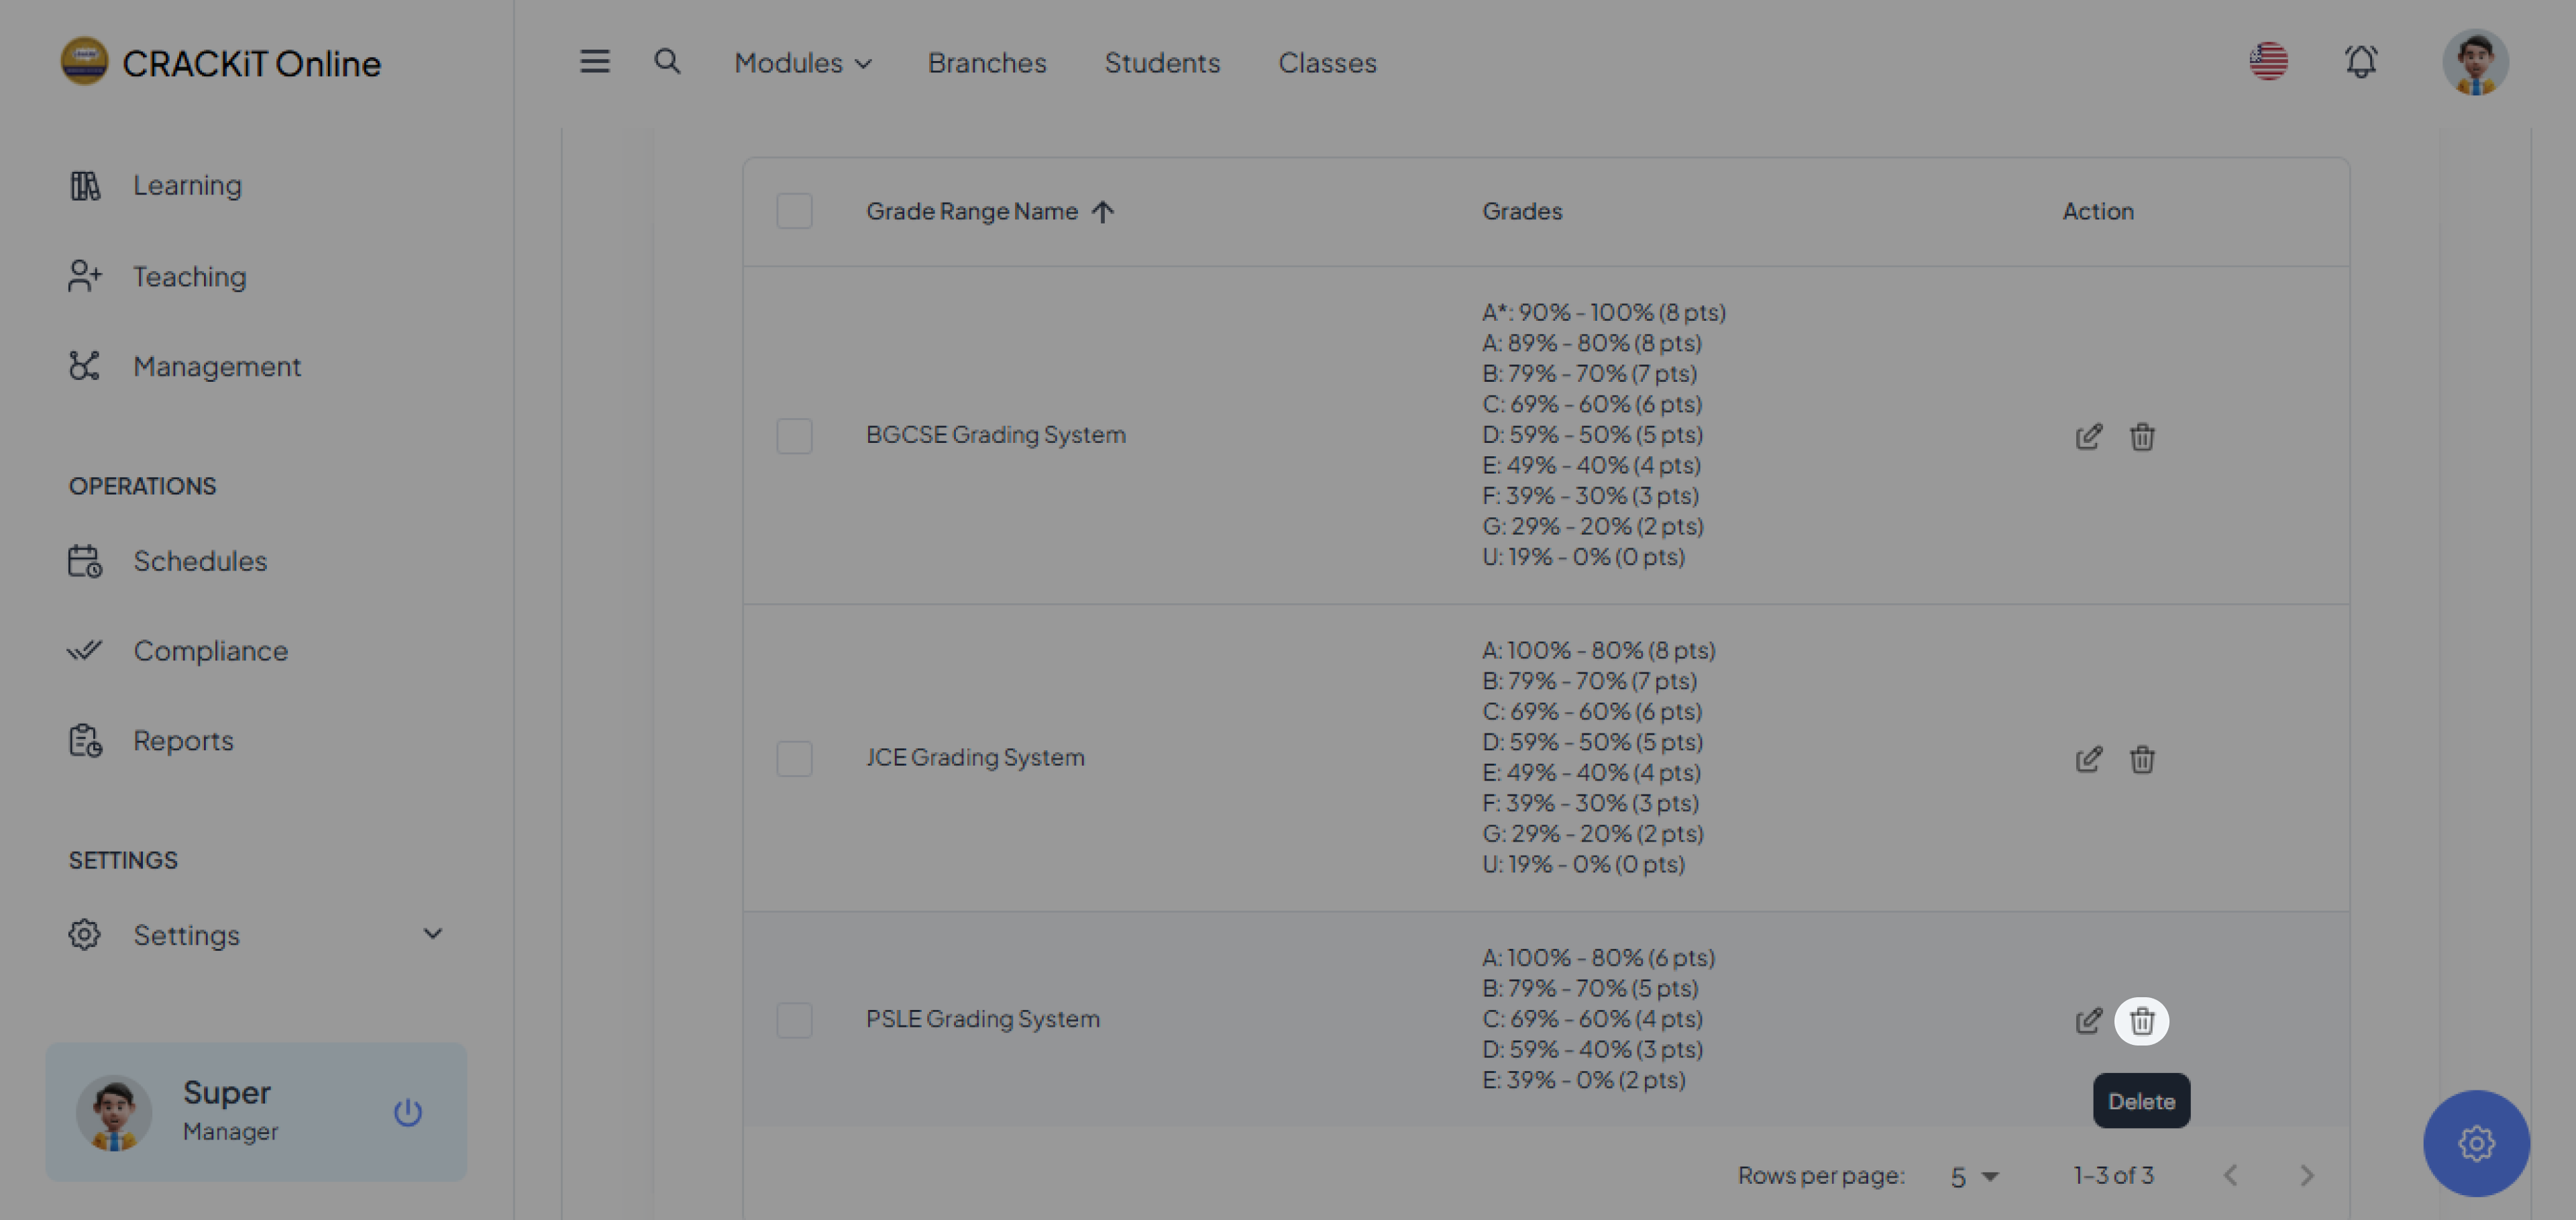Toggle the hamburger sidebar menu
The width and height of the screenshot is (2576, 1220).
594,62
